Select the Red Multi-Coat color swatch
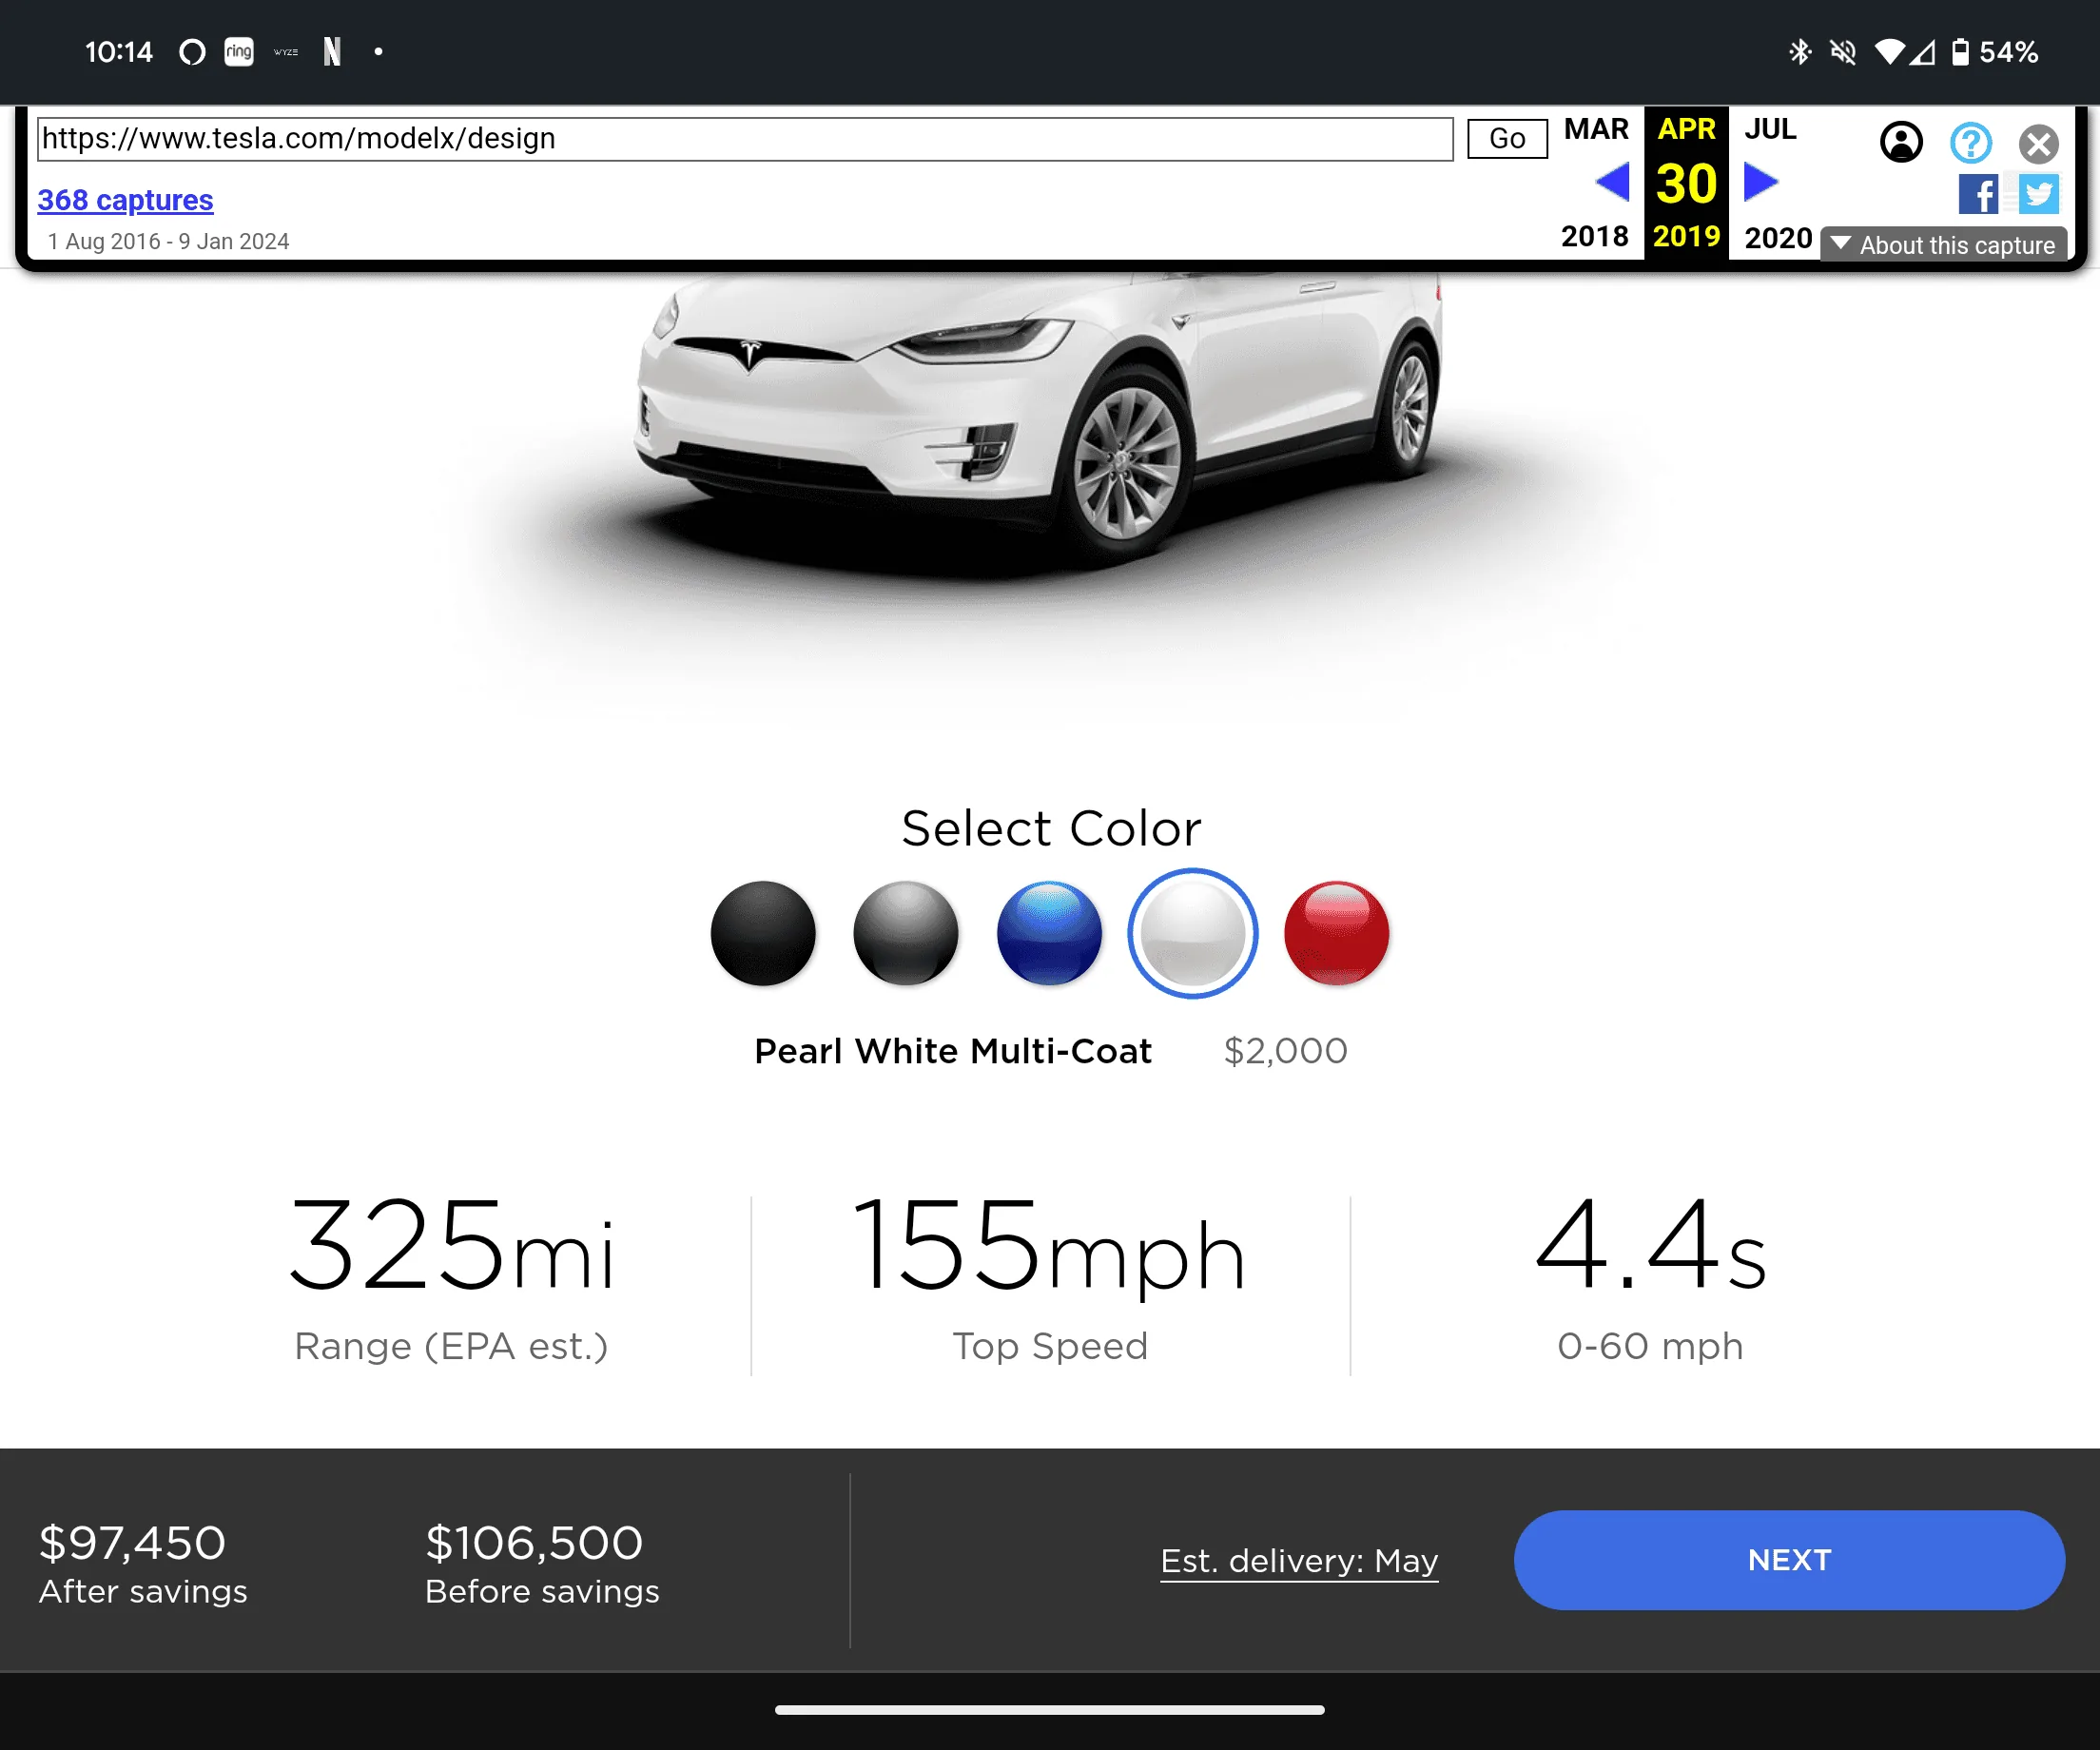The width and height of the screenshot is (2100, 1750). [1337, 933]
